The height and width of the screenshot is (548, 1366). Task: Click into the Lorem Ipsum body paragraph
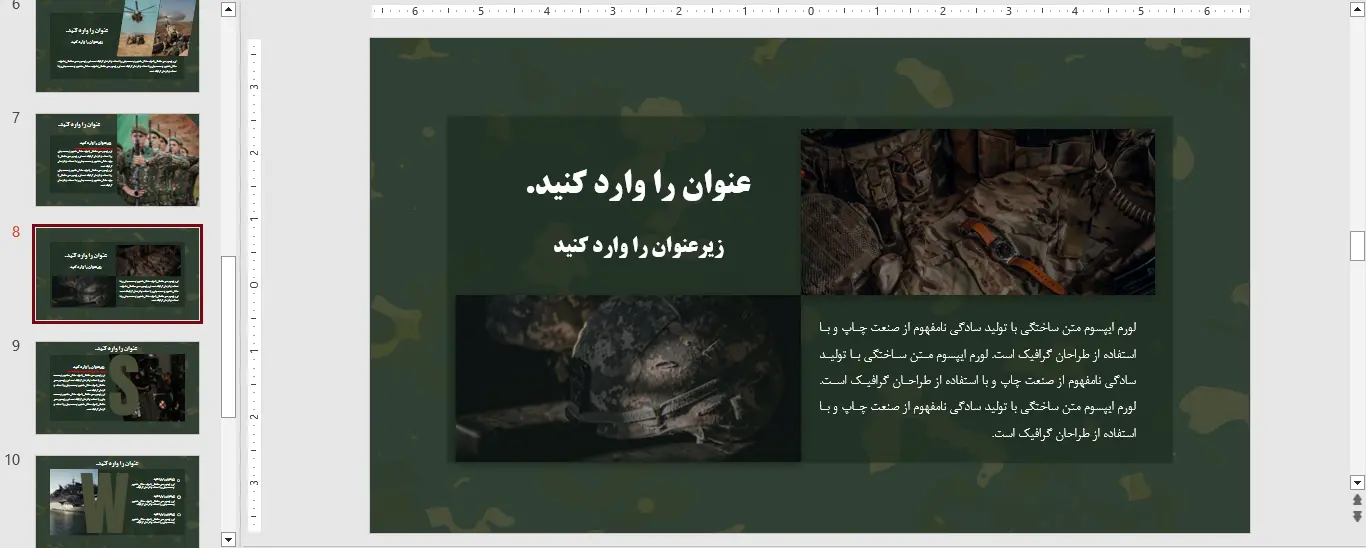click(978, 380)
